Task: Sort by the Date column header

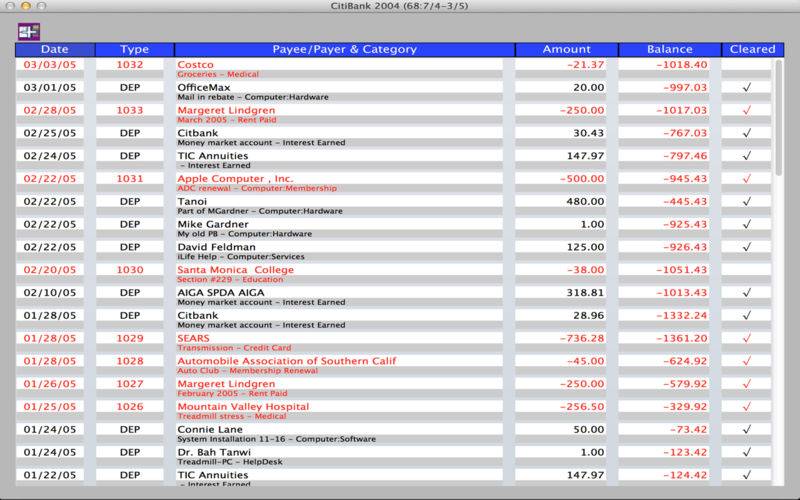Action: click(55, 49)
